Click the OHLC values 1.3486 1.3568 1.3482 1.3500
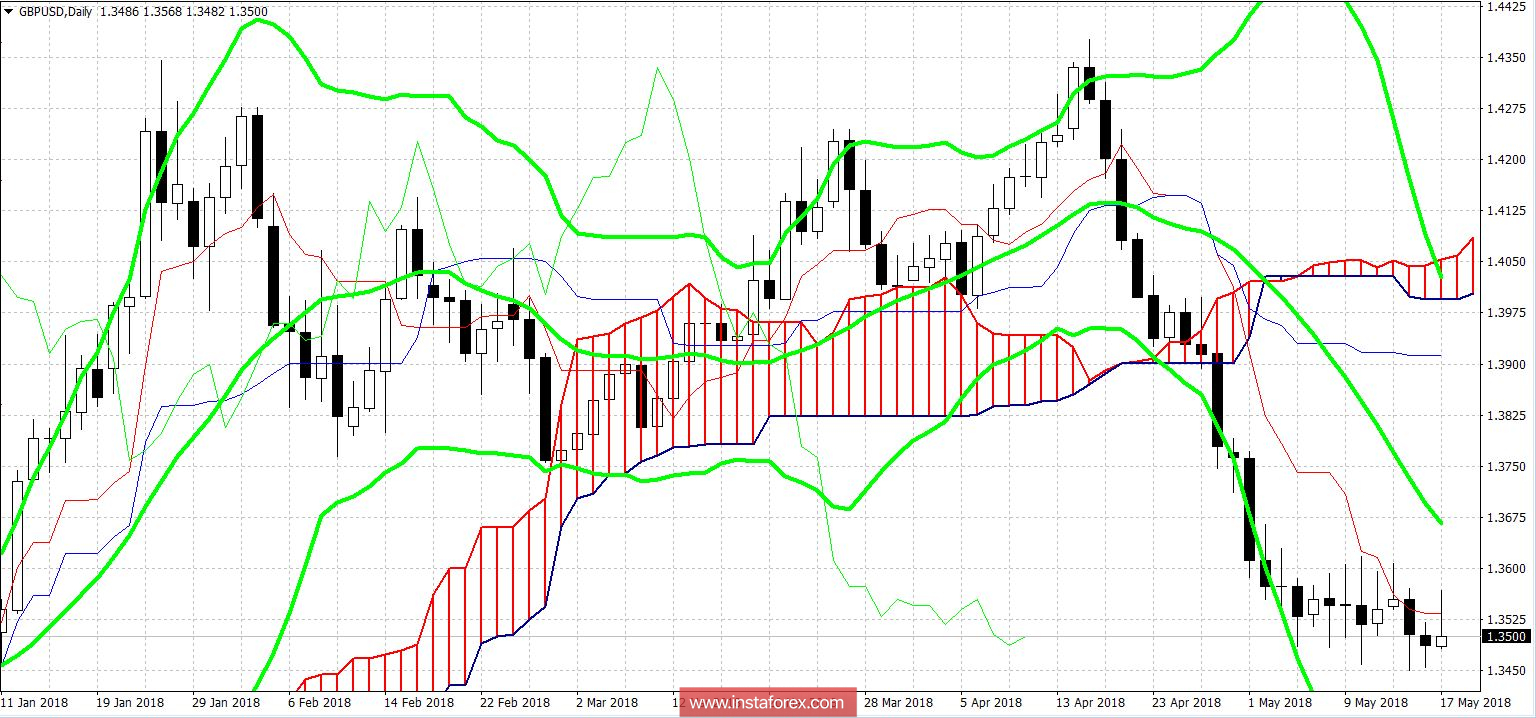This screenshot has height=718, width=1536. click(x=183, y=11)
